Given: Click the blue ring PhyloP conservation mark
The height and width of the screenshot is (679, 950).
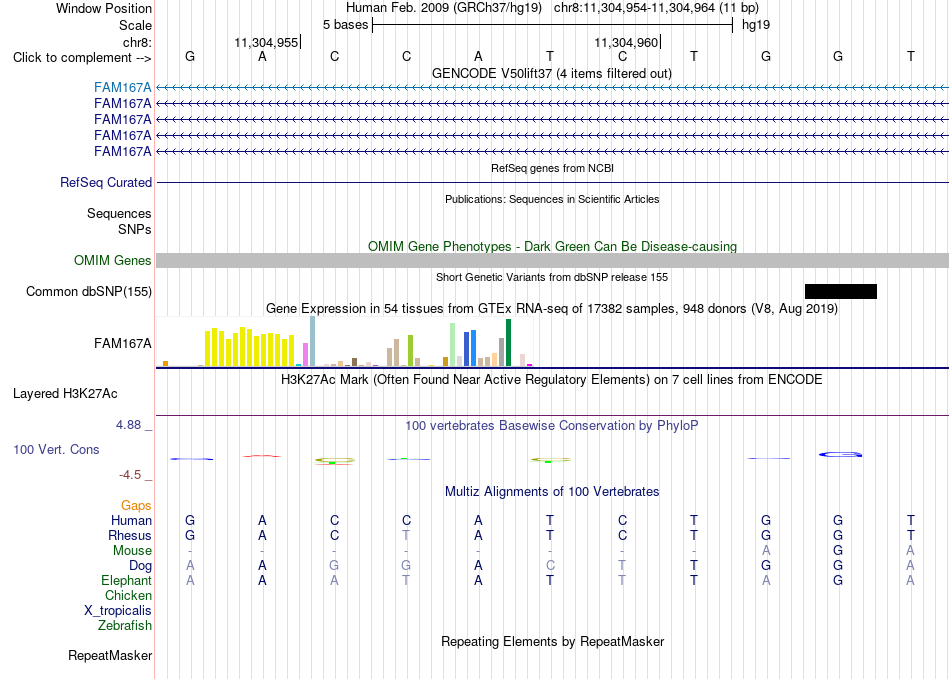Looking at the screenshot, I should (x=840, y=454).
